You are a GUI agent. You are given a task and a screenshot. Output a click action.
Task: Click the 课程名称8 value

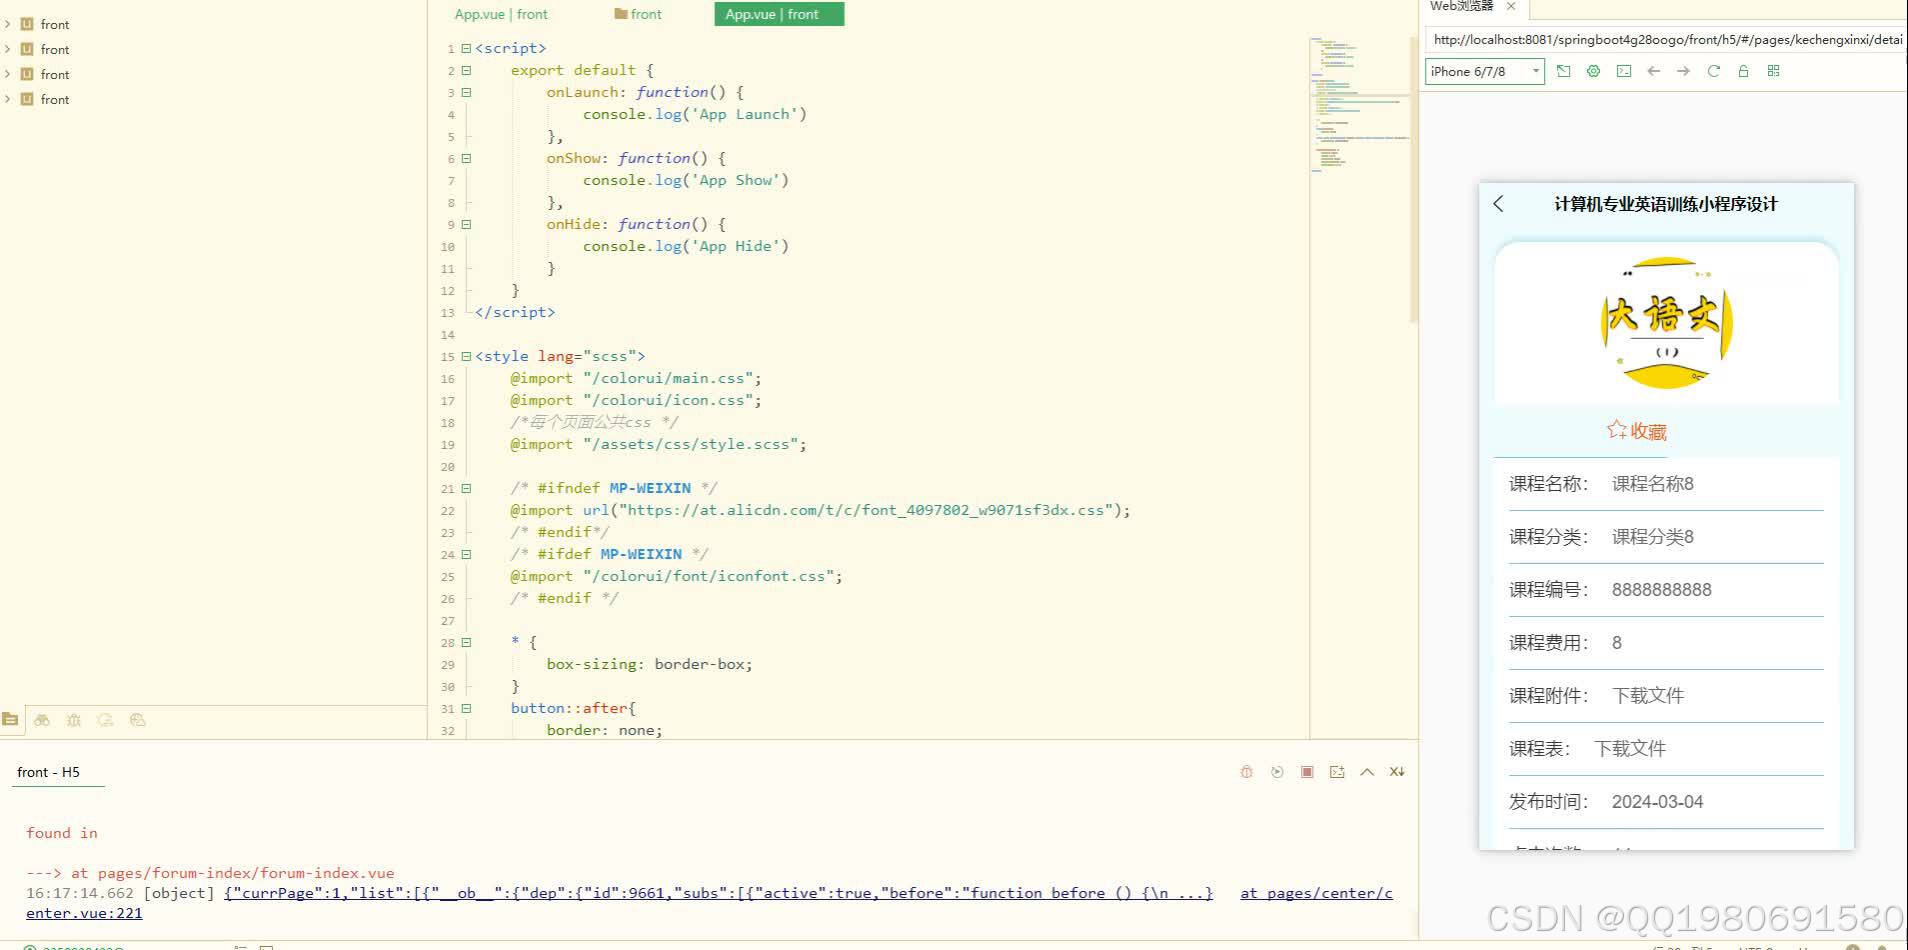click(1653, 483)
